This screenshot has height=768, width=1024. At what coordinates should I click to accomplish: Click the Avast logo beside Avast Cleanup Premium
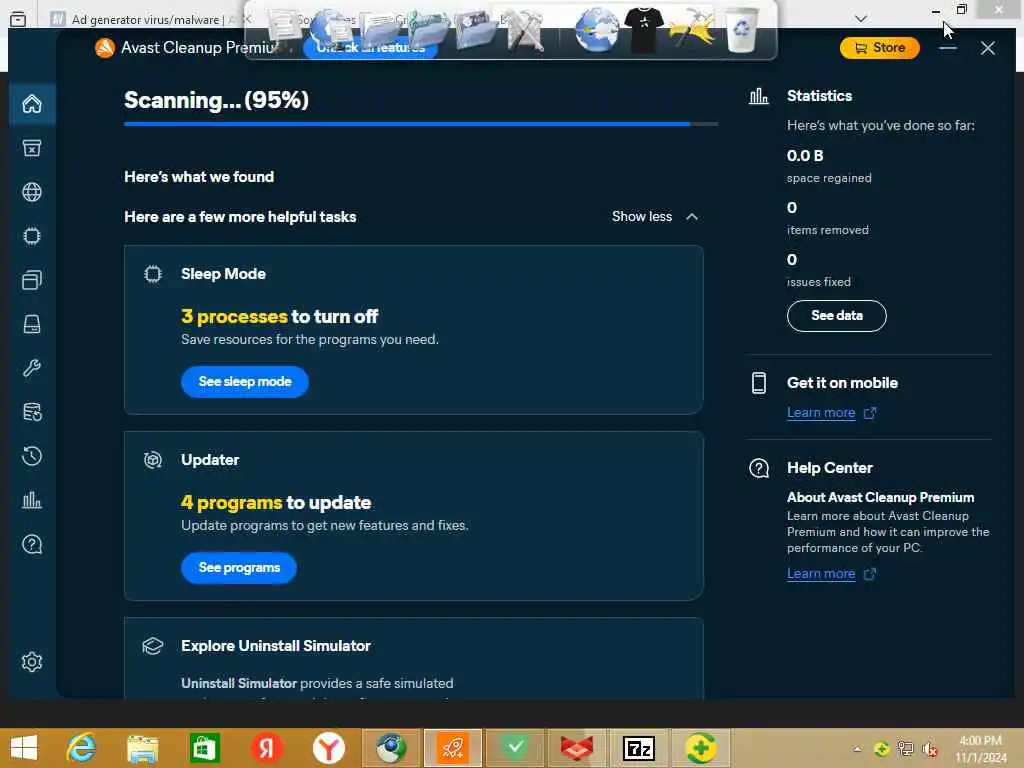(x=104, y=48)
